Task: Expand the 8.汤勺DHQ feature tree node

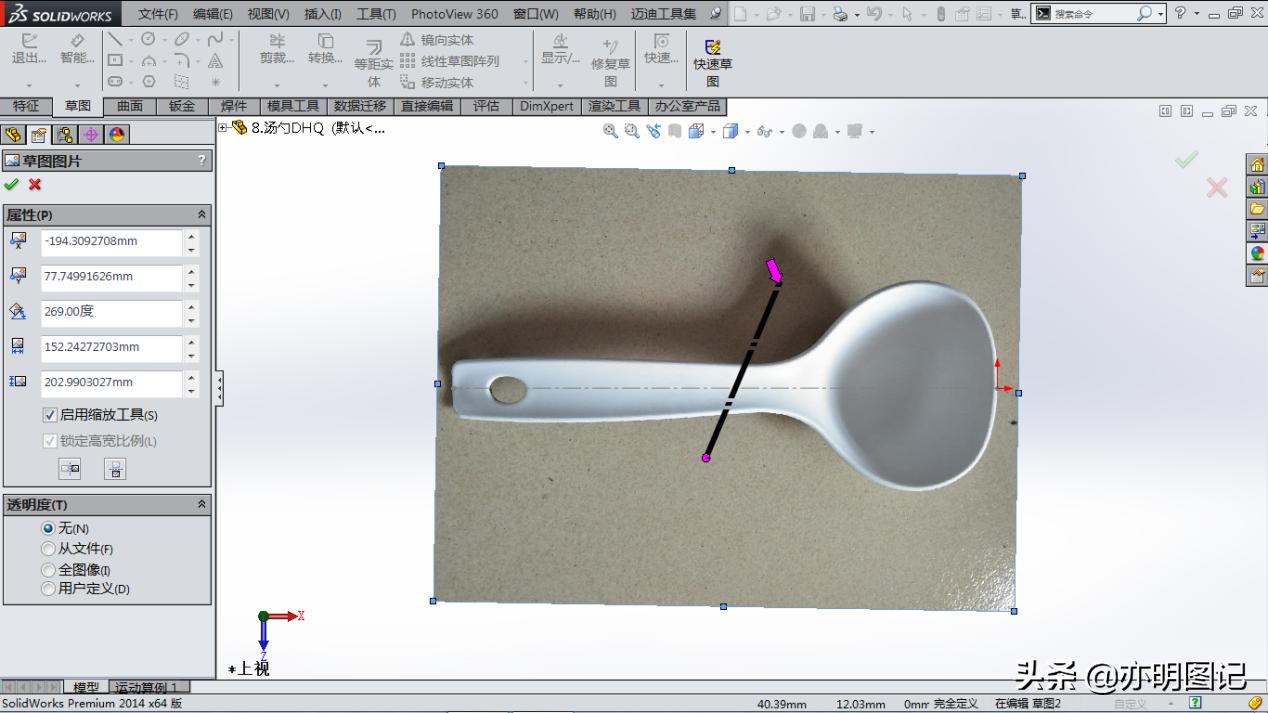Action: click(x=223, y=128)
